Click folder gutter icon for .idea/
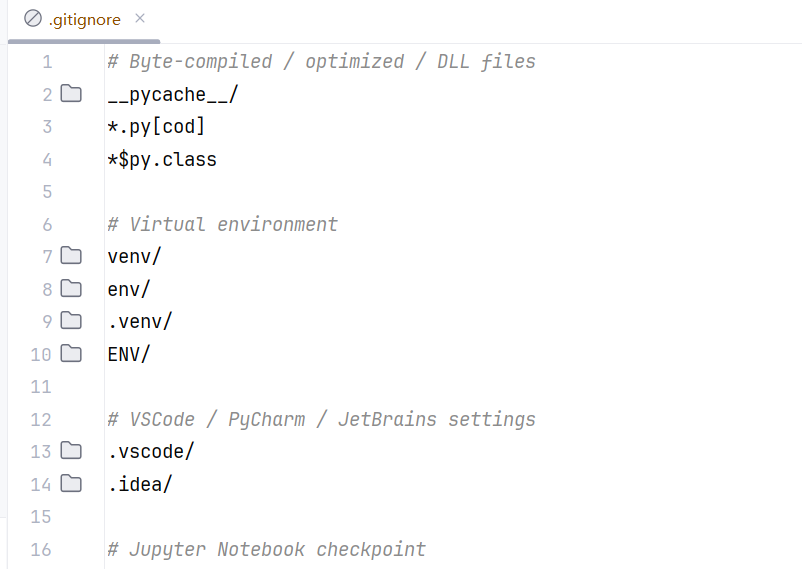 (x=71, y=484)
